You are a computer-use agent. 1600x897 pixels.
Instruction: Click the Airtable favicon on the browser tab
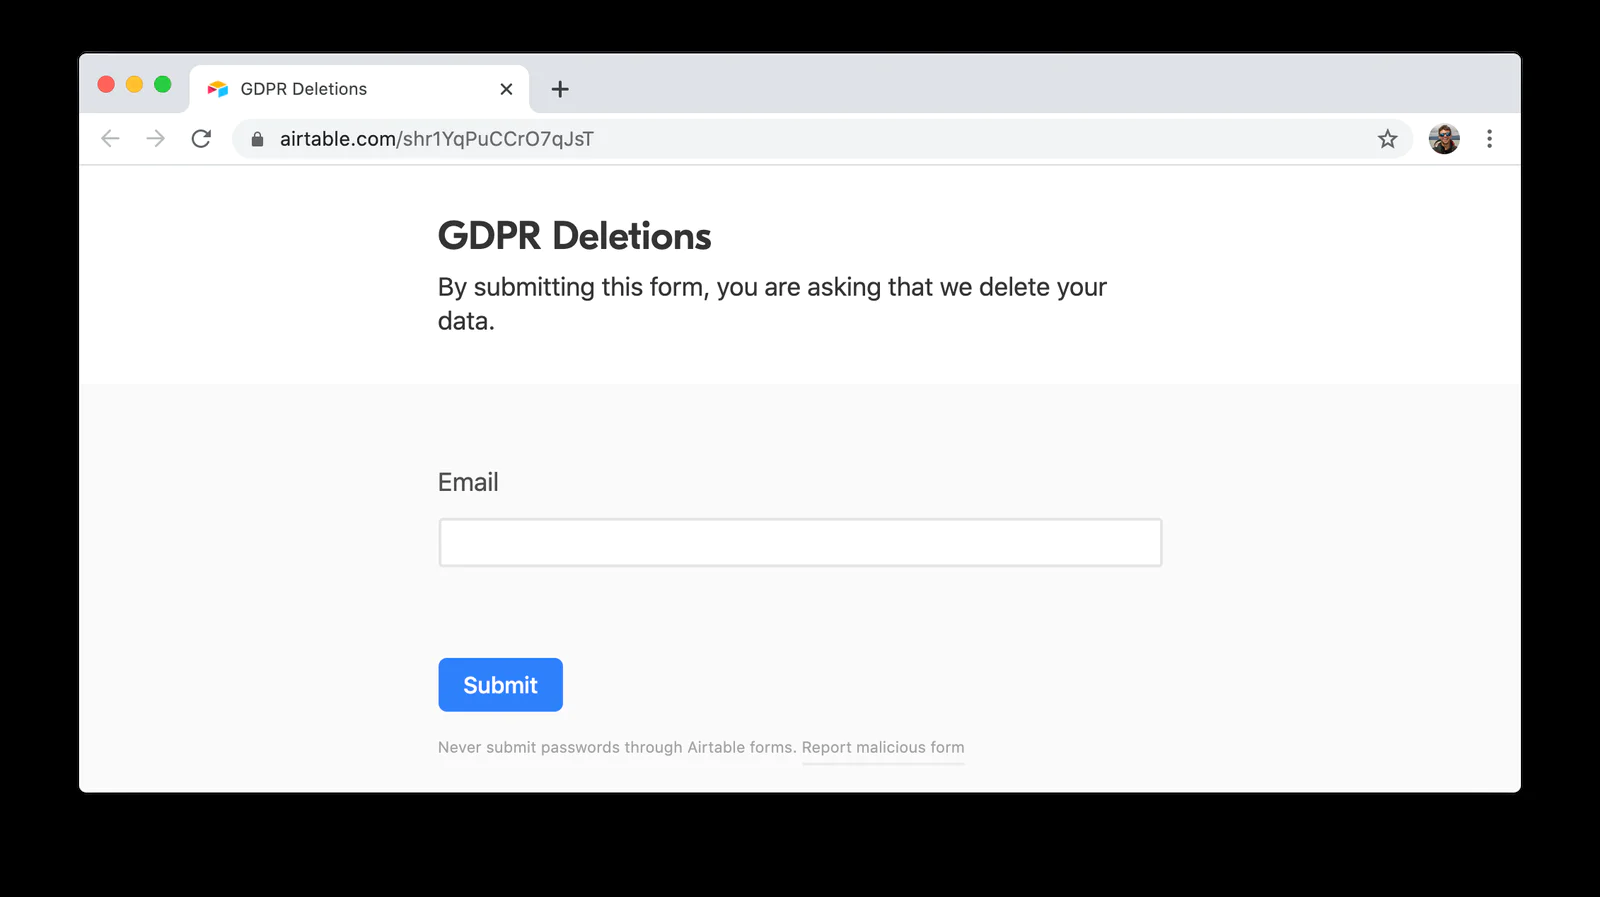[215, 88]
